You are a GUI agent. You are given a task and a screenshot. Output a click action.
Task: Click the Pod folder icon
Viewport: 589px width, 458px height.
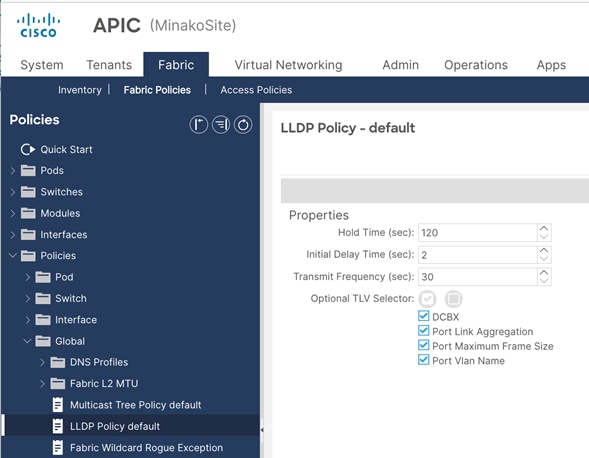[43, 277]
